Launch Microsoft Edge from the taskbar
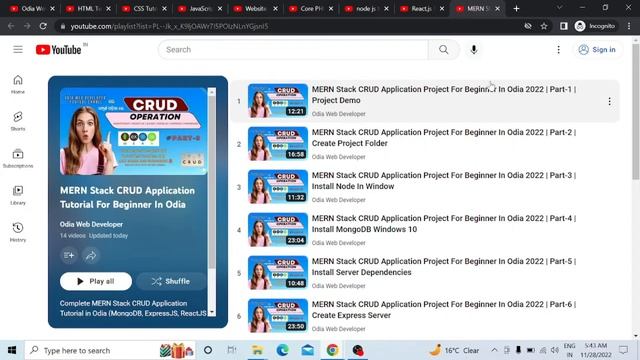Image resolution: width=640 pixels, height=360 pixels. (282, 350)
